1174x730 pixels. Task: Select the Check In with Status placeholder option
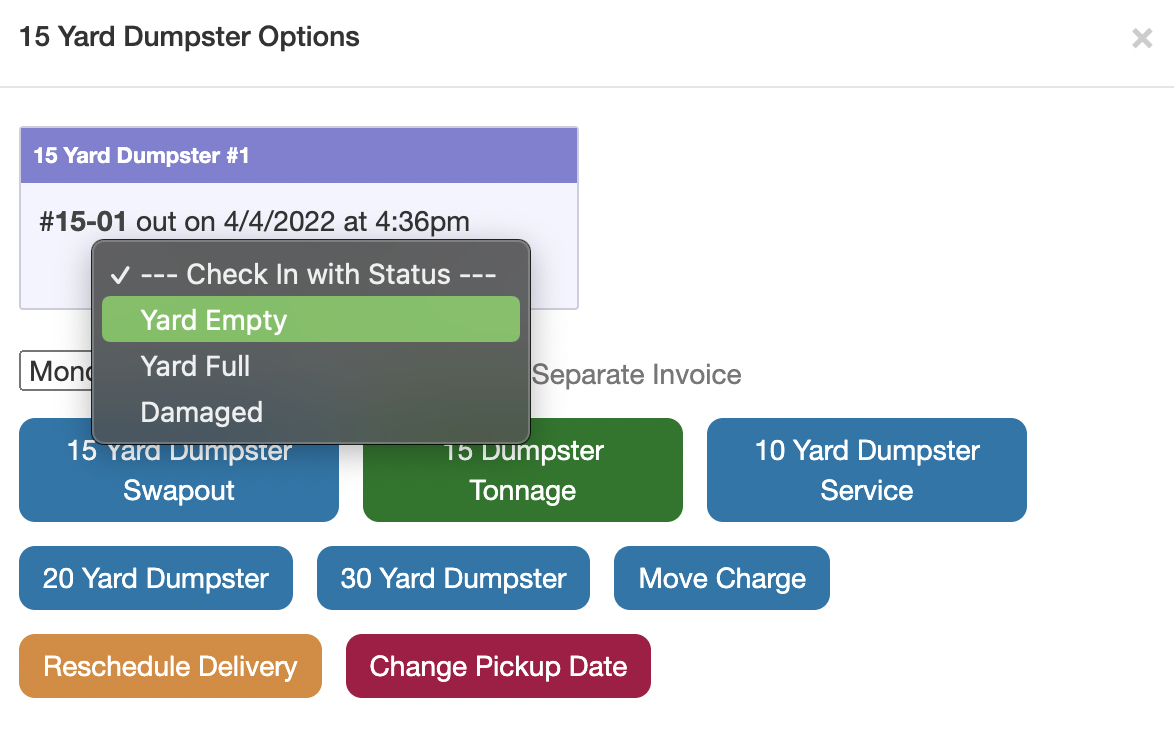click(318, 274)
